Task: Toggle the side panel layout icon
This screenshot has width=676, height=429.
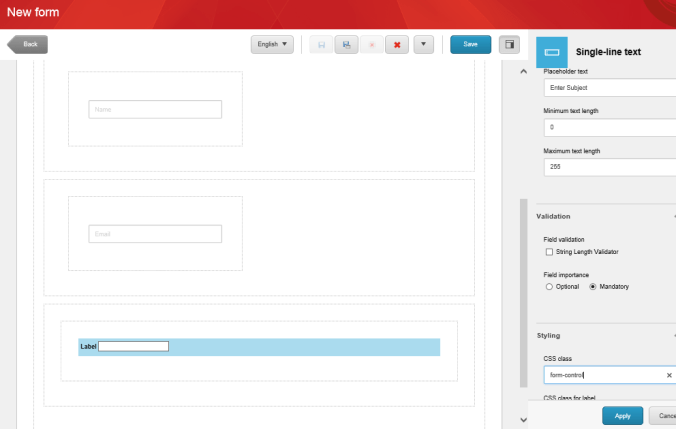Action: click(x=510, y=44)
